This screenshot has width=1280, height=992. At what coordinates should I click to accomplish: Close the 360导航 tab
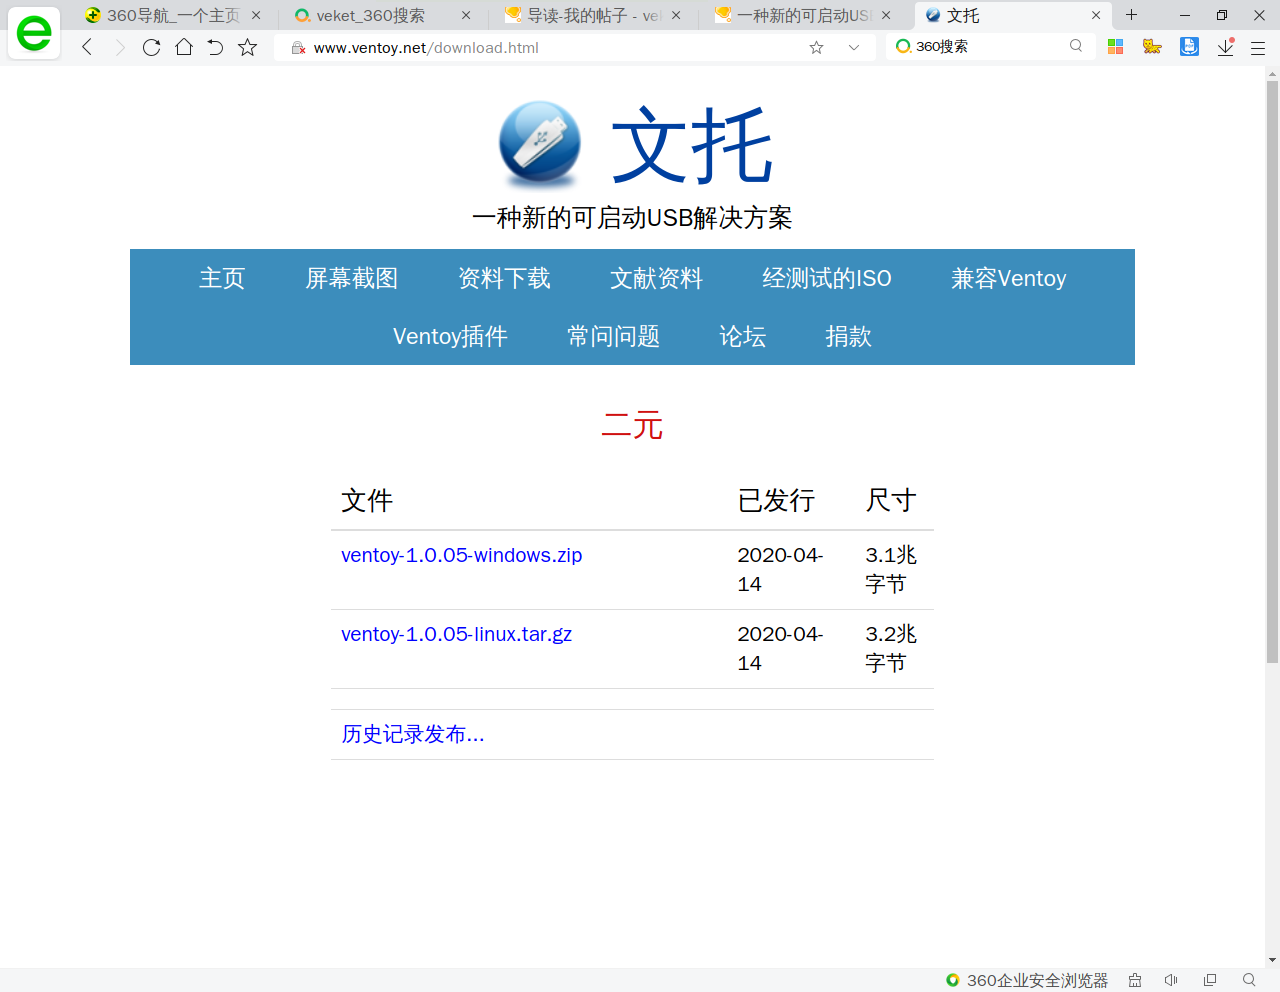coord(256,15)
